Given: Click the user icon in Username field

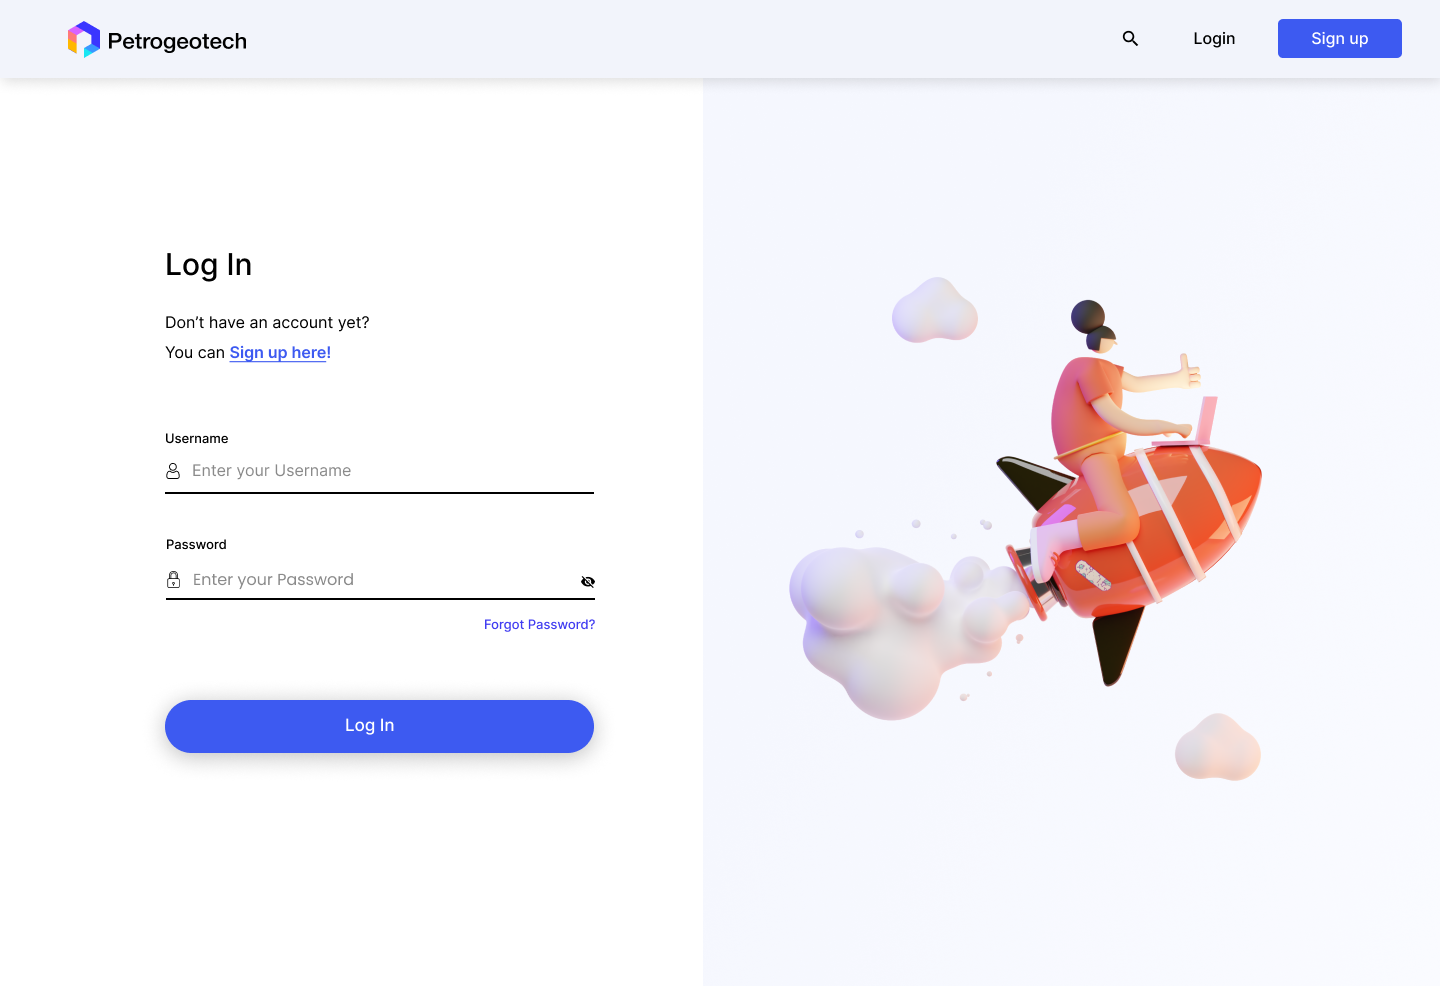Looking at the screenshot, I should [x=173, y=471].
